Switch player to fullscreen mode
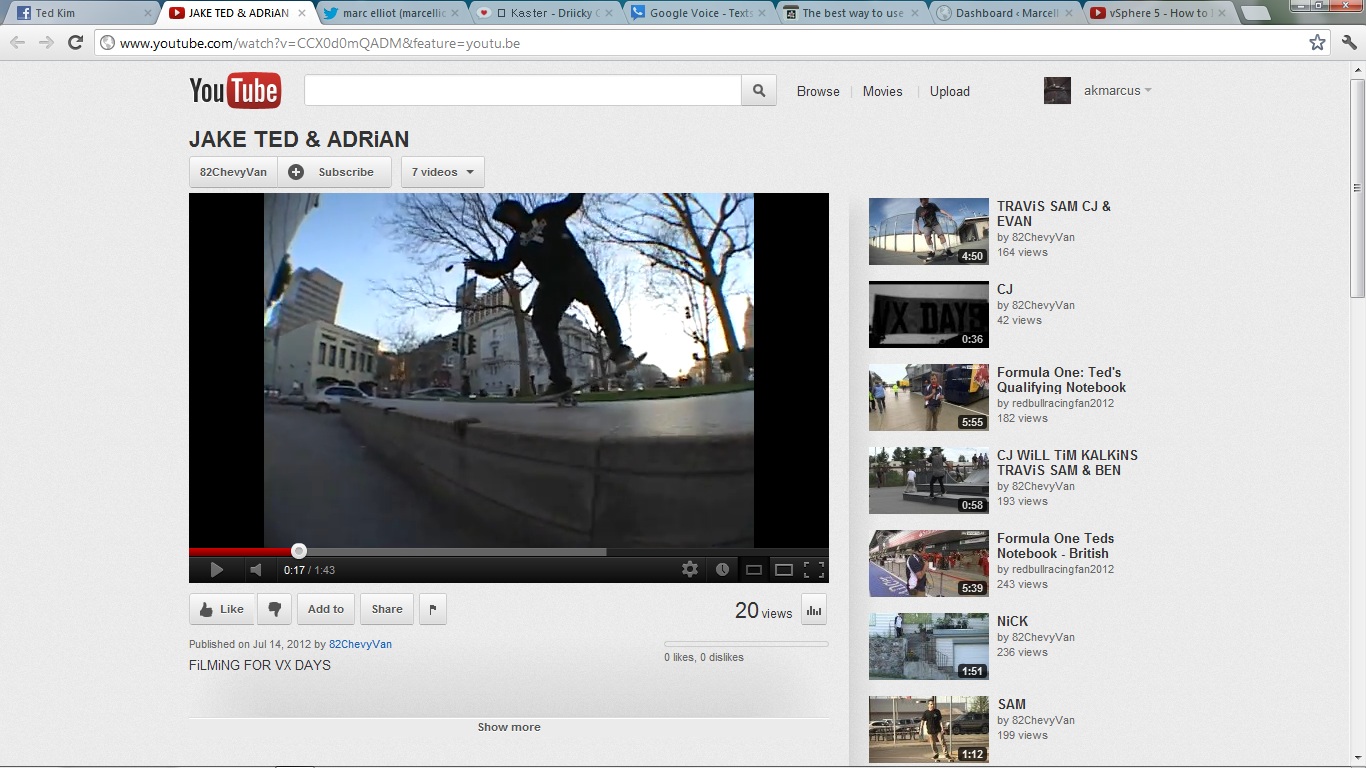Screen dimensions: 1366x768 (x=814, y=570)
